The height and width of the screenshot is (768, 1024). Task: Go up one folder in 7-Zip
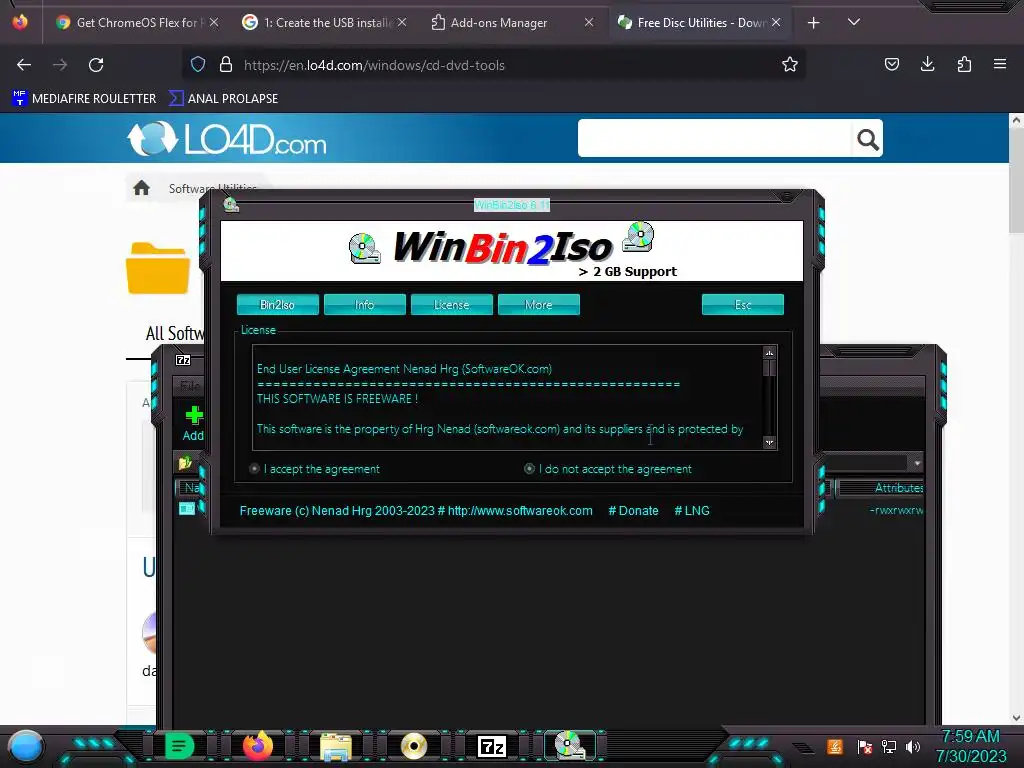[x=185, y=463]
